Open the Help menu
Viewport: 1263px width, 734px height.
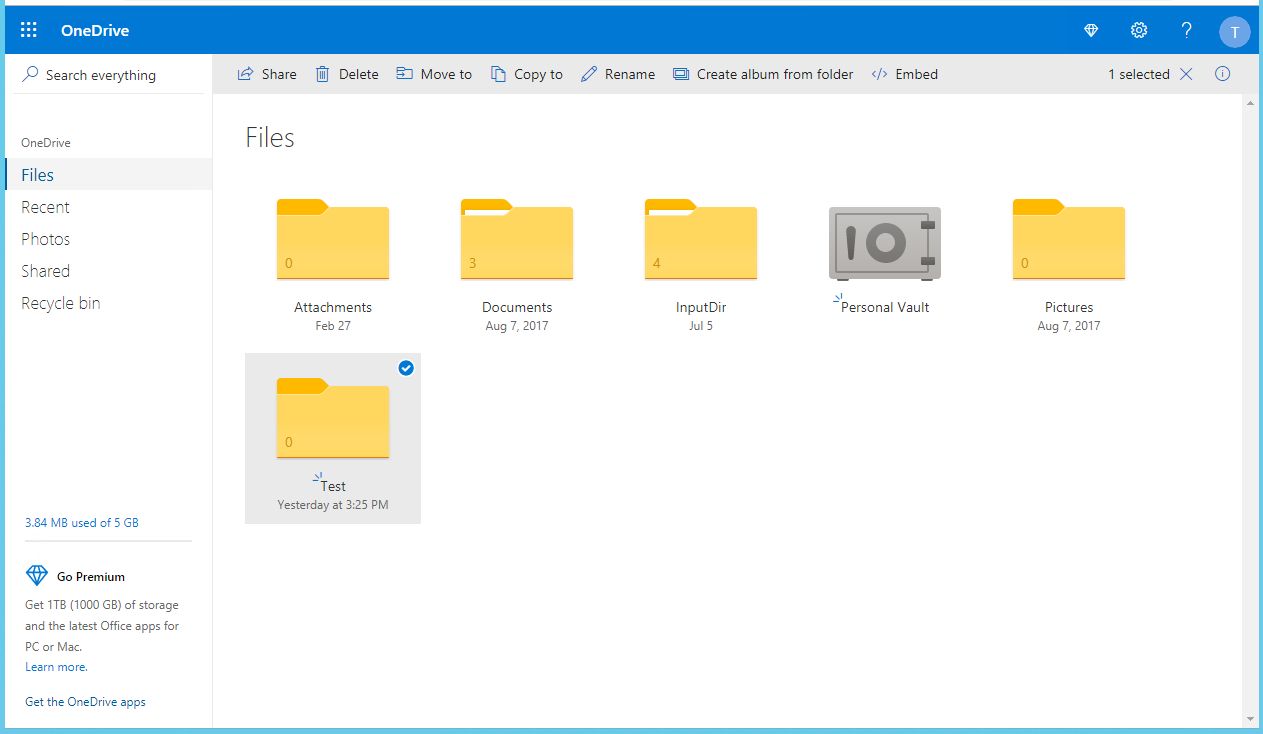click(1186, 30)
